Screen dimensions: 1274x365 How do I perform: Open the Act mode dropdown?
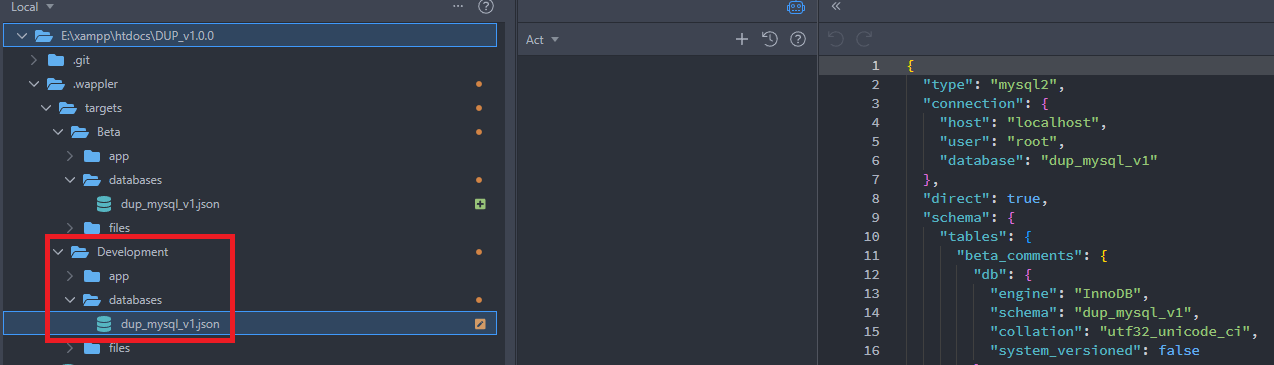tap(542, 40)
